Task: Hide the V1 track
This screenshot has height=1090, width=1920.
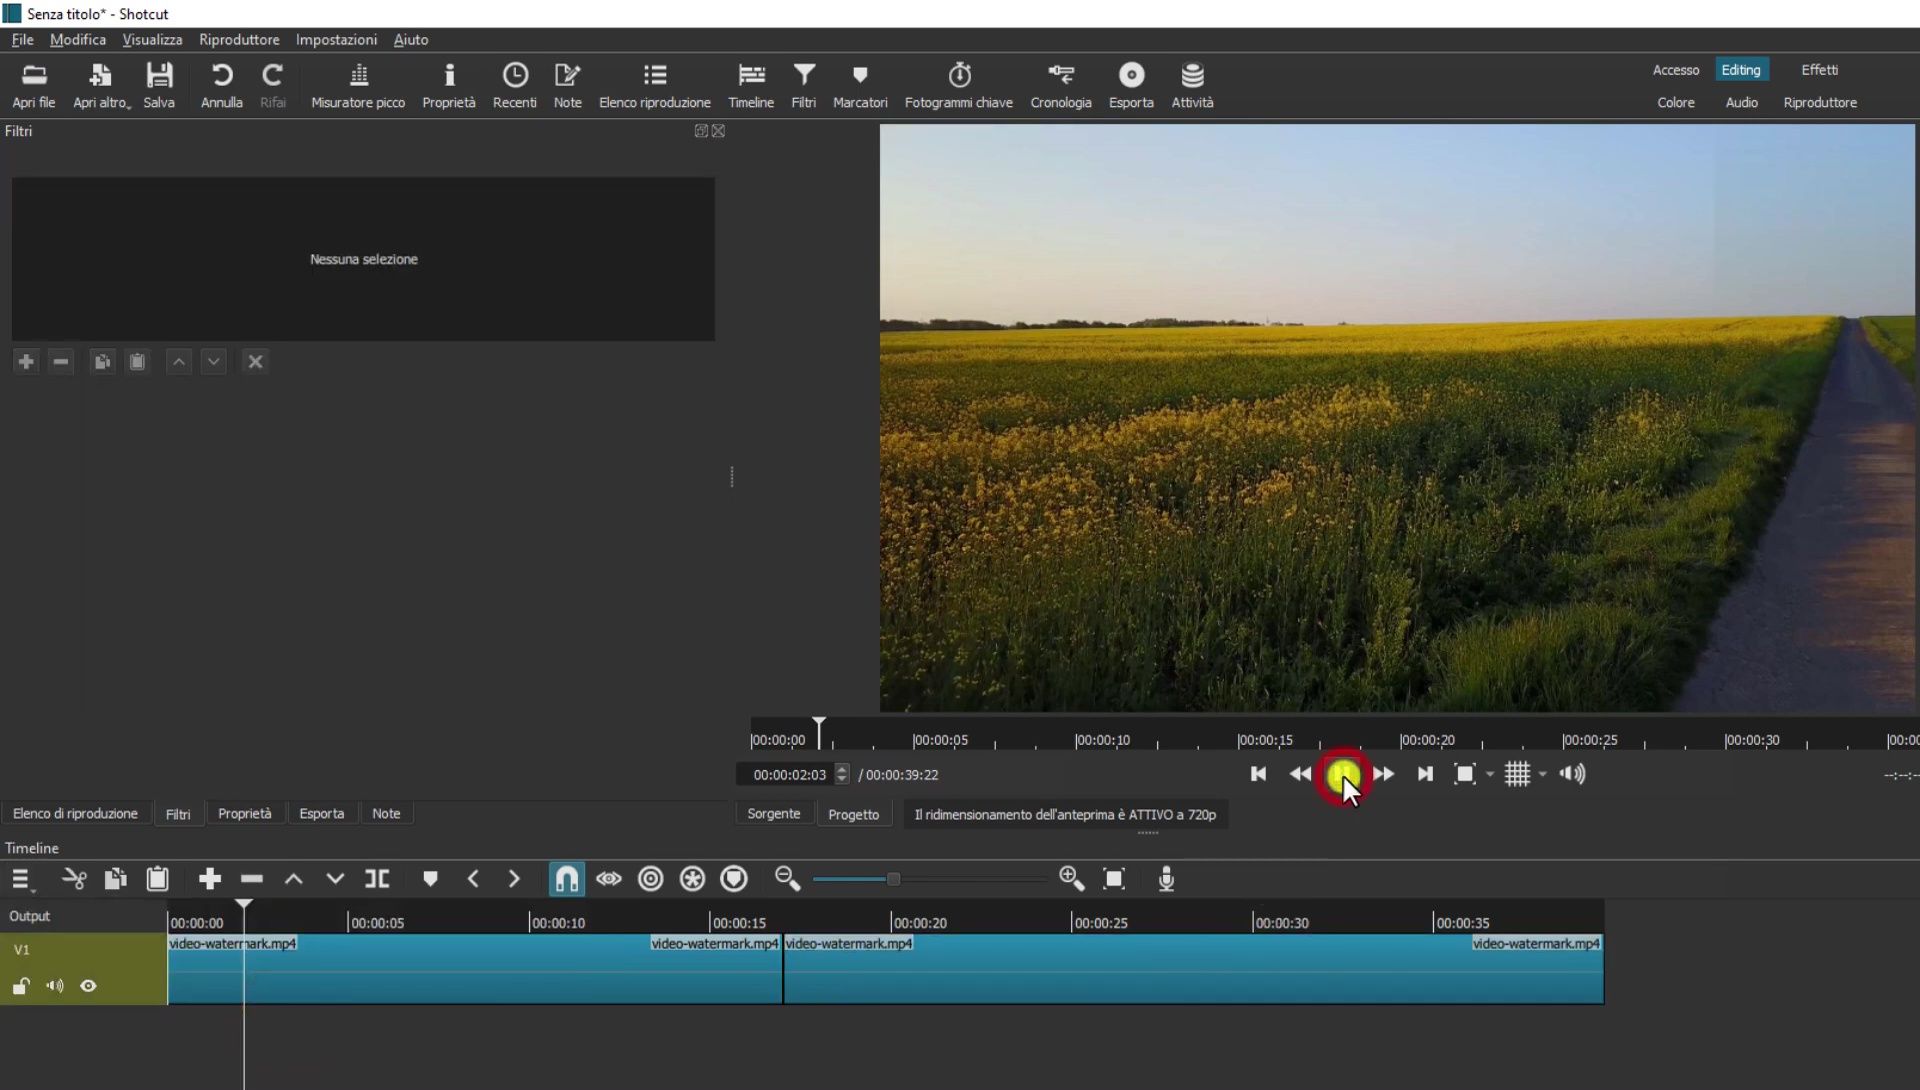Action: tap(89, 987)
